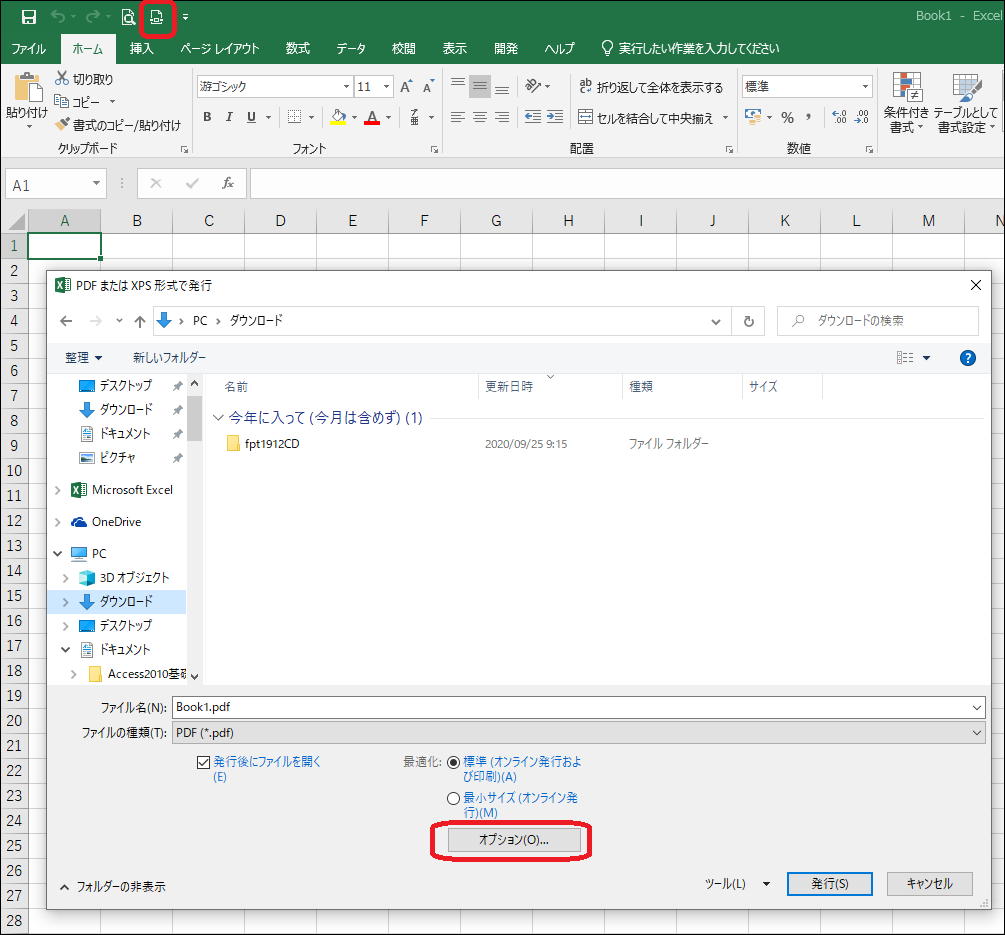This screenshot has width=1005, height=935.
Task: Click the Format Painter brush icon
Action: (62, 125)
